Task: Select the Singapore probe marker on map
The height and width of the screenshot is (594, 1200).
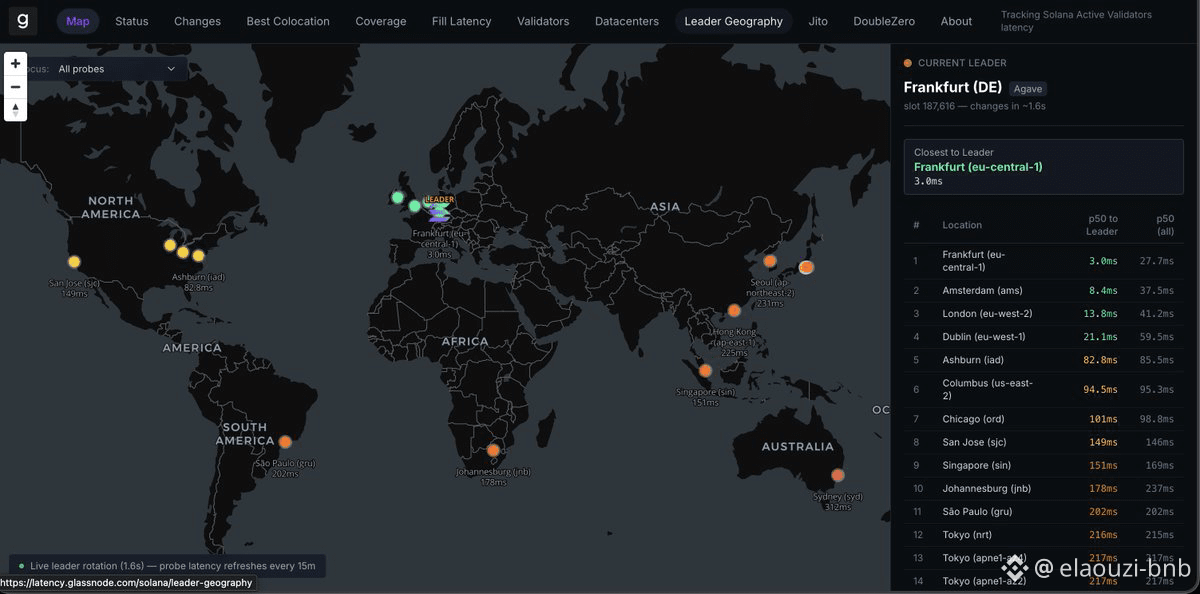Action: tap(705, 371)
